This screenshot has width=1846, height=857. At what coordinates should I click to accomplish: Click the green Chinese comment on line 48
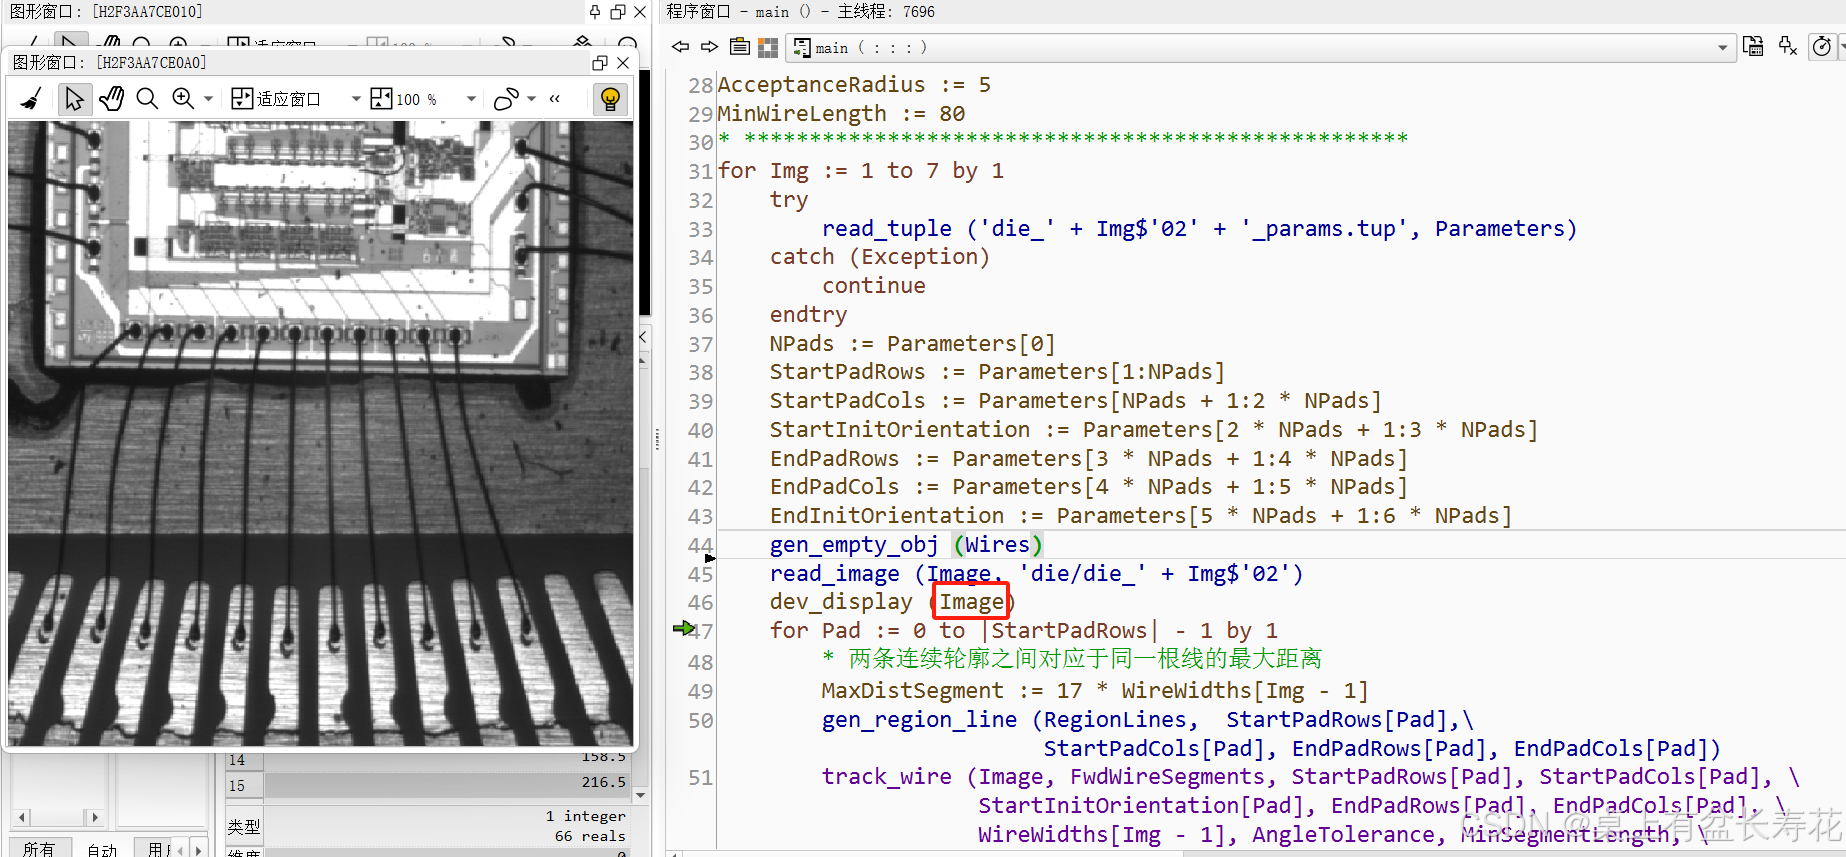click(x=1072, y=659)
